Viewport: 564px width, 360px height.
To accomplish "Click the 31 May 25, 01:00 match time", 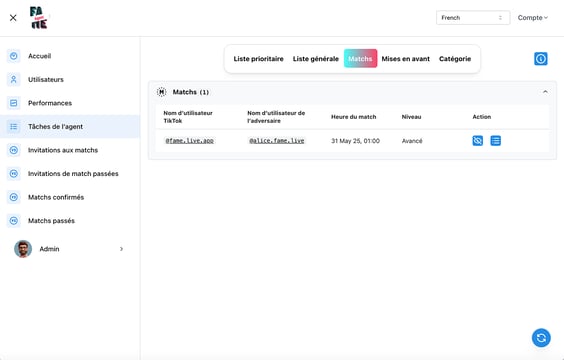I will coord(355,141).
